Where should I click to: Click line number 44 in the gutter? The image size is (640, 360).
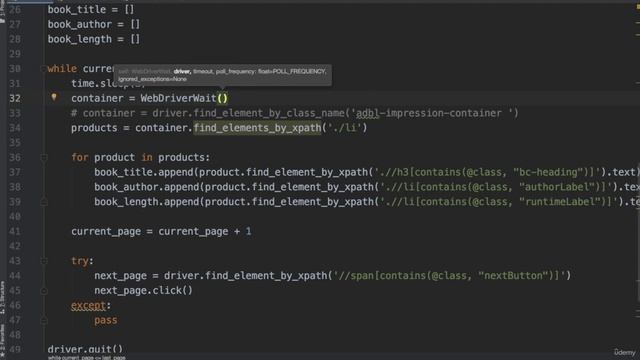pyautogui.click(x=15, y=276)
